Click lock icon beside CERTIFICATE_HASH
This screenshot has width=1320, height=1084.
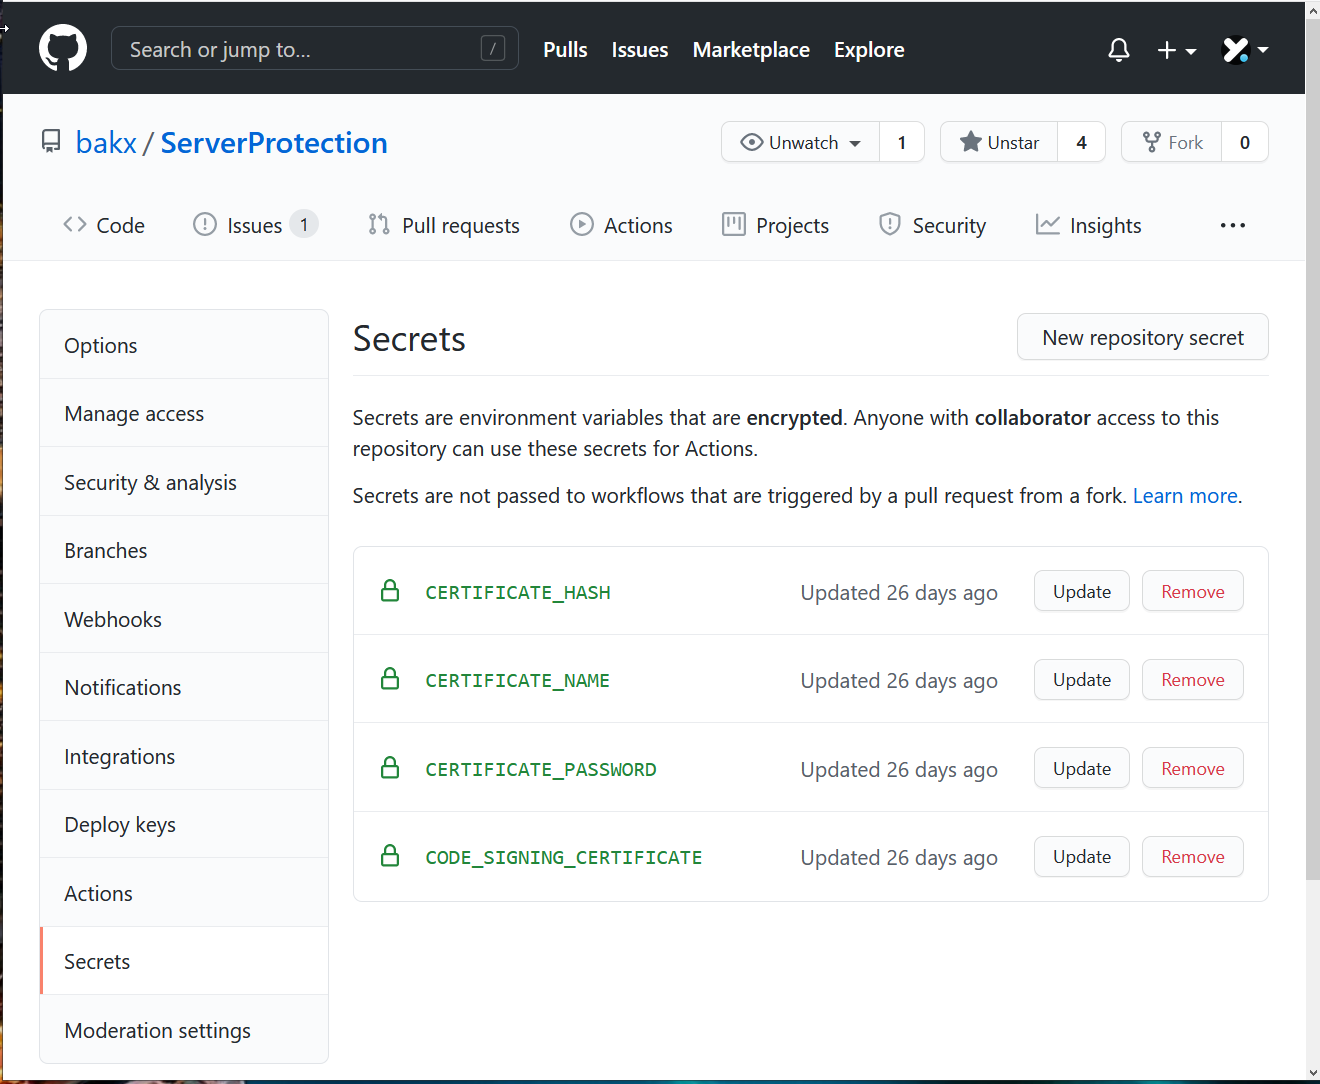[390, 591]
